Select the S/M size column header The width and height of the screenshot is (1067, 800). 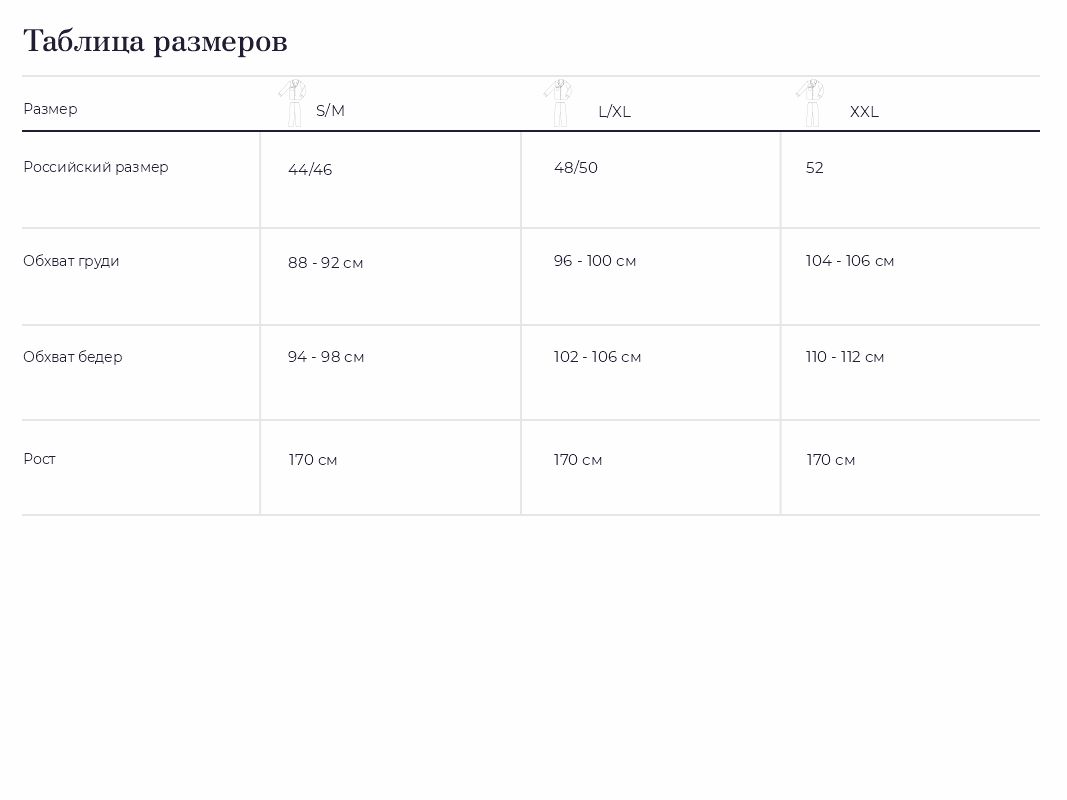pyautogui.click(x=330, y=111)
